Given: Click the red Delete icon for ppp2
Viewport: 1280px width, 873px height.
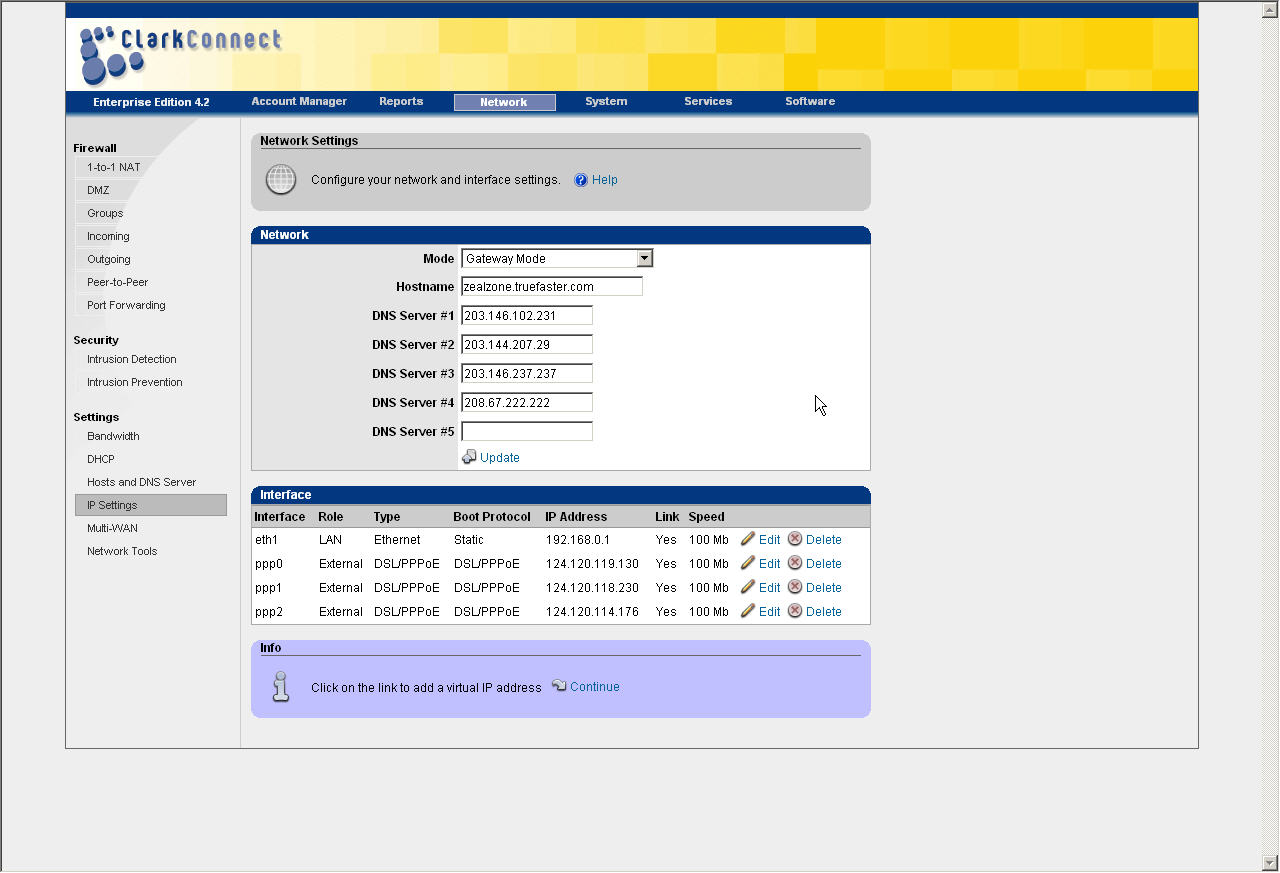Looking at the screenshot, I should pos(795,611).
